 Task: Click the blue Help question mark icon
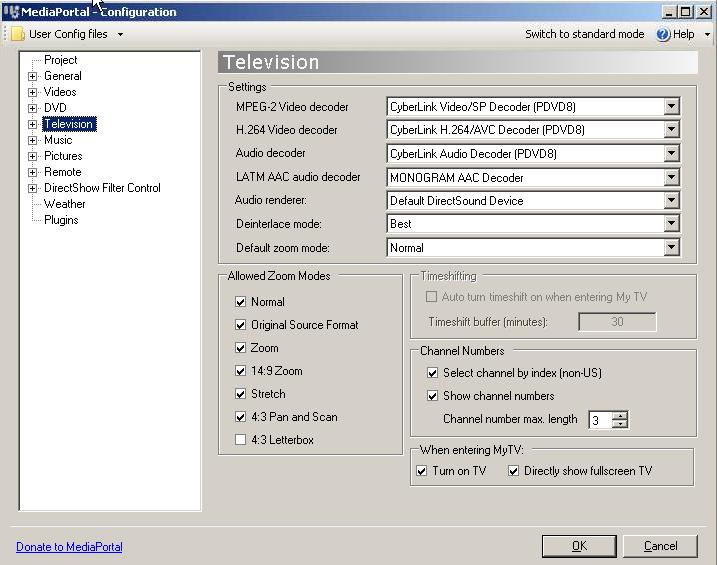[663, 34]
